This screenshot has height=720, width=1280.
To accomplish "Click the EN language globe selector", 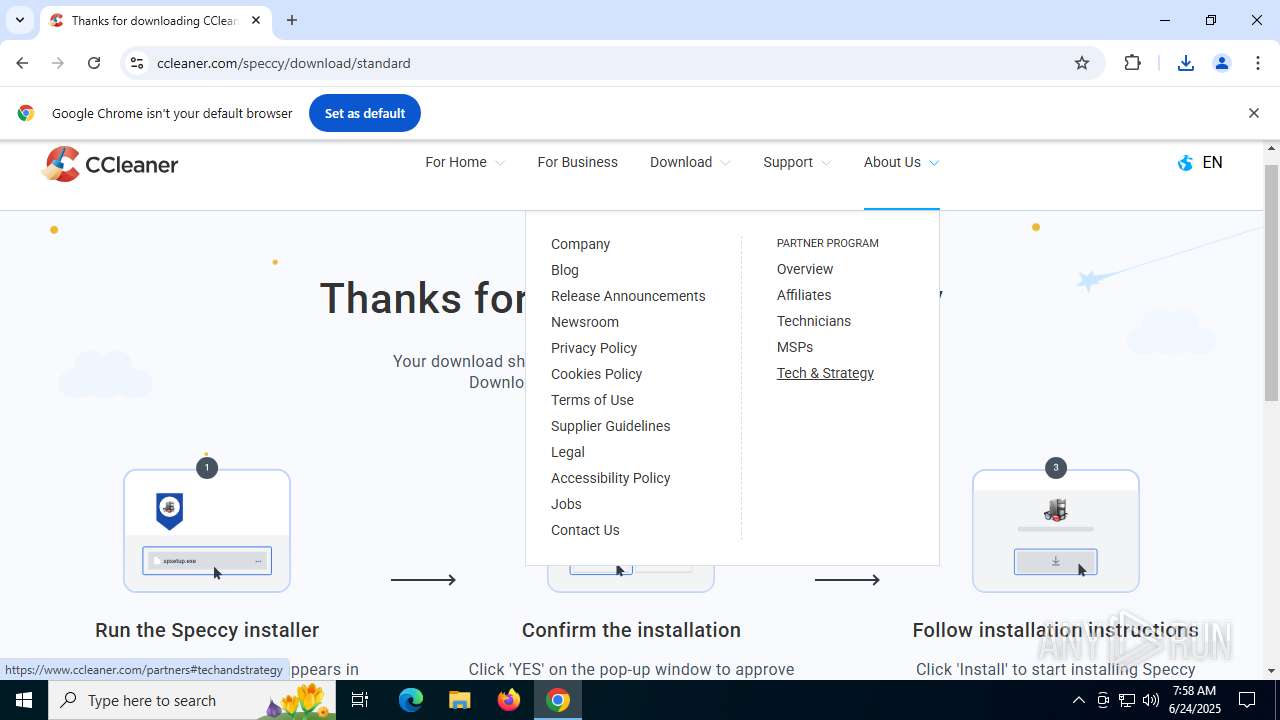I will click(x=1200, y=163).
